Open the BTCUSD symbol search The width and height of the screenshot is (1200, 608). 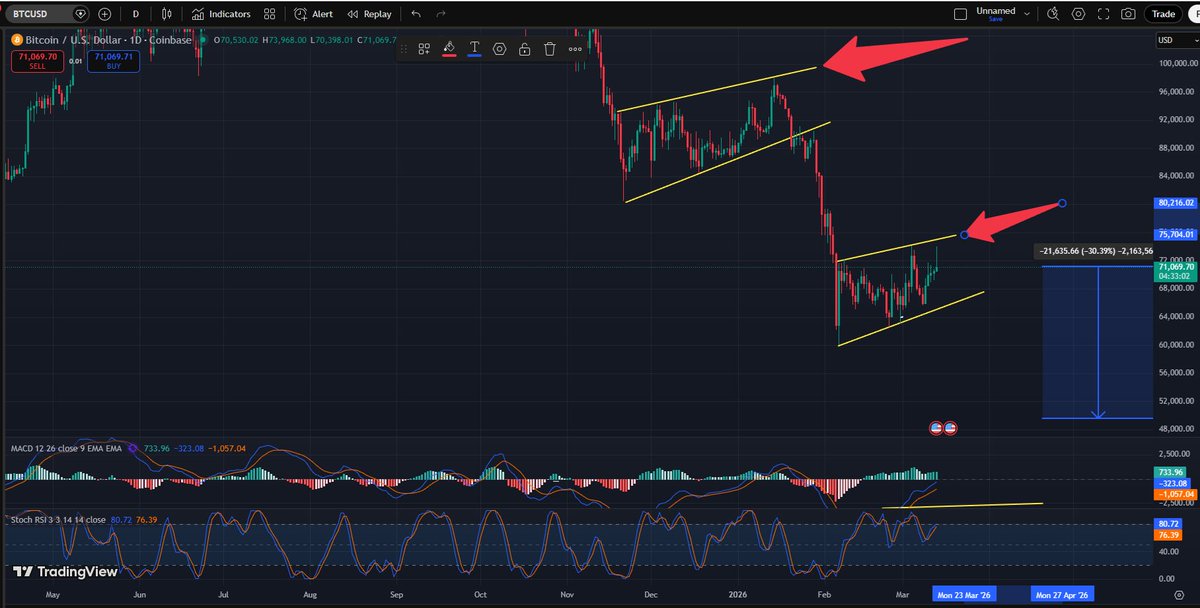[47, 14]
